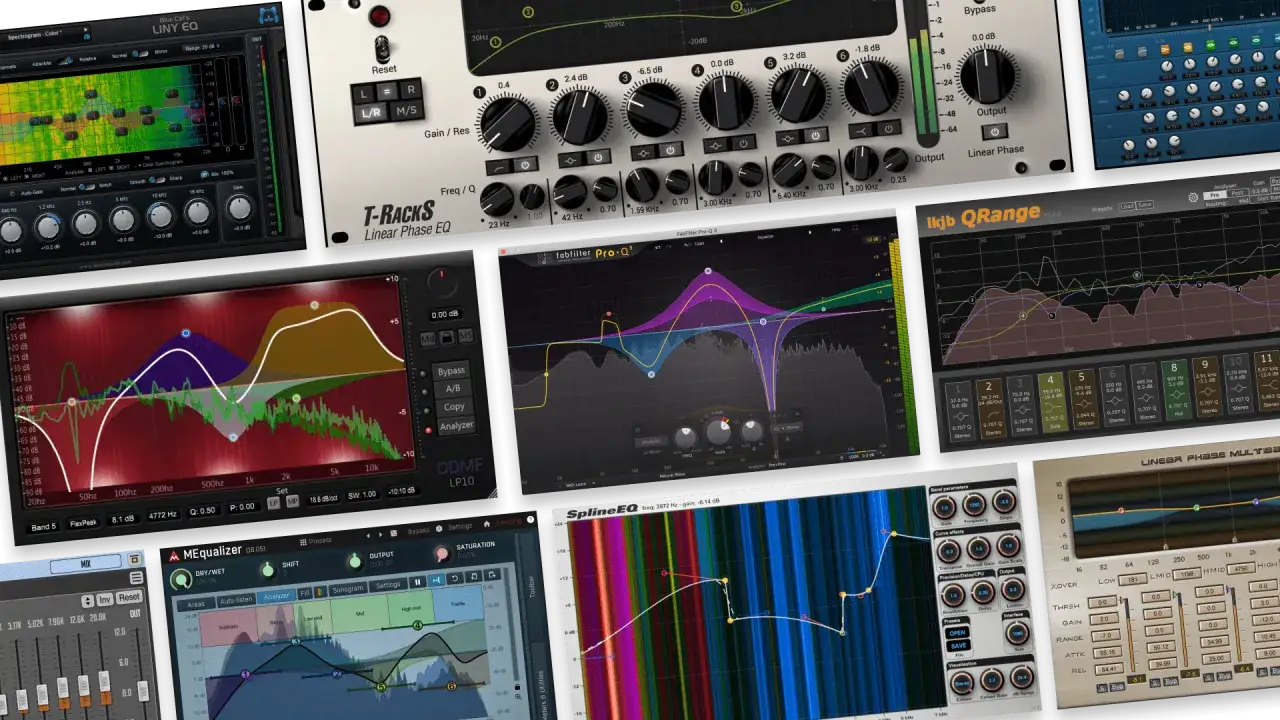Click the Load preset button in QRange
The height and width of the screenshot is (720, 1280).
(1127, 207)
